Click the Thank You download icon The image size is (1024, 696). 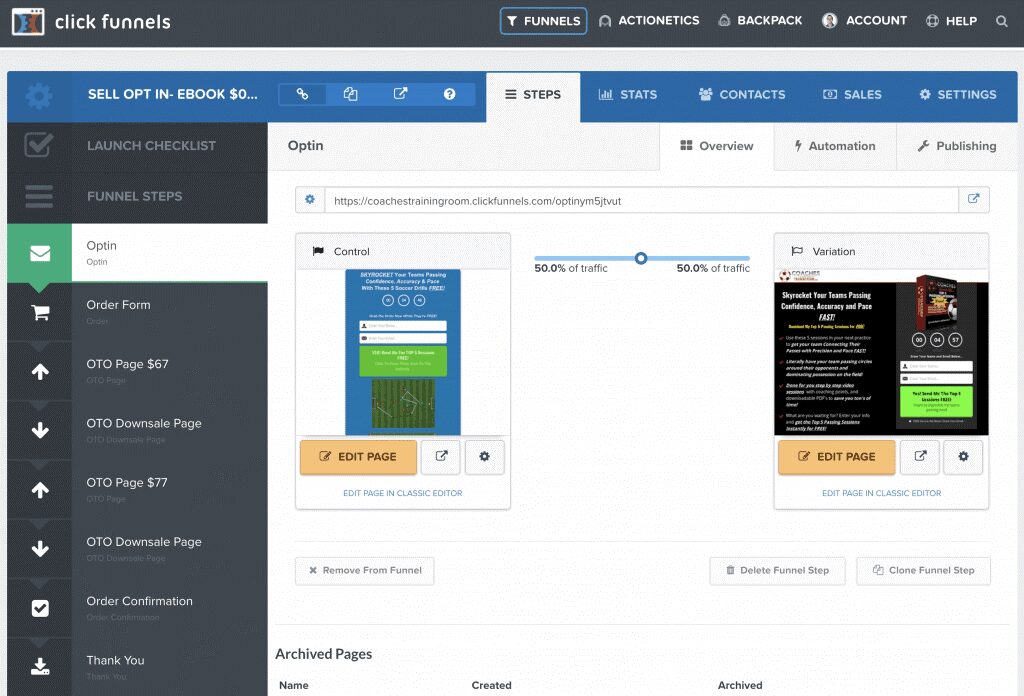(x=40, y=667)
